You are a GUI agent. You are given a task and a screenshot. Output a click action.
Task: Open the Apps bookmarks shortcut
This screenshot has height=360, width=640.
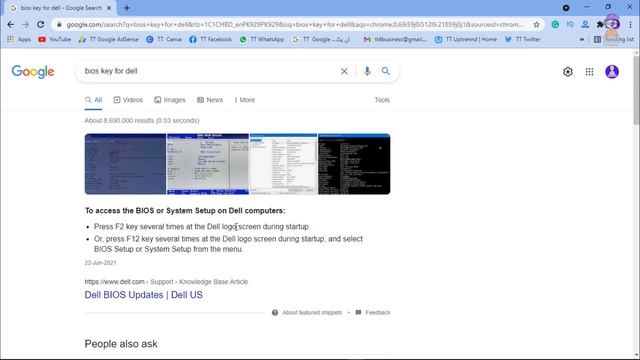click(x=19, y=39)
